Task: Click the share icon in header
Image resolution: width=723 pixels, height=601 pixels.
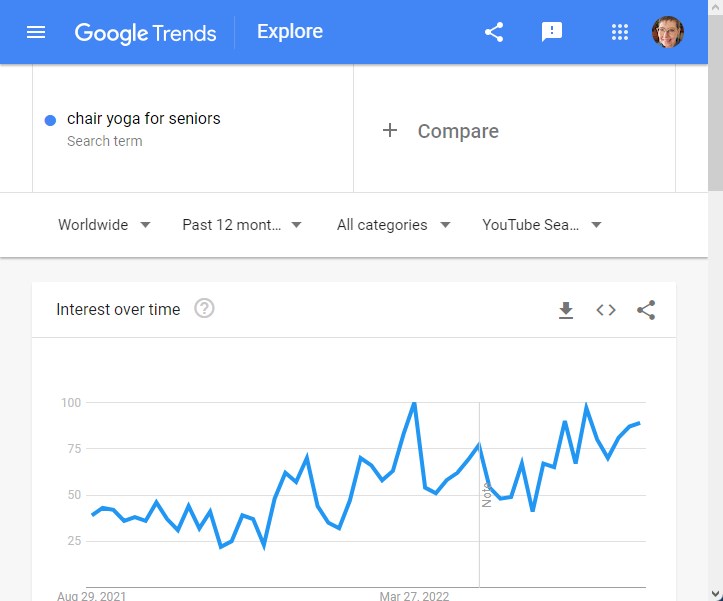Action: tap(494, 32)
